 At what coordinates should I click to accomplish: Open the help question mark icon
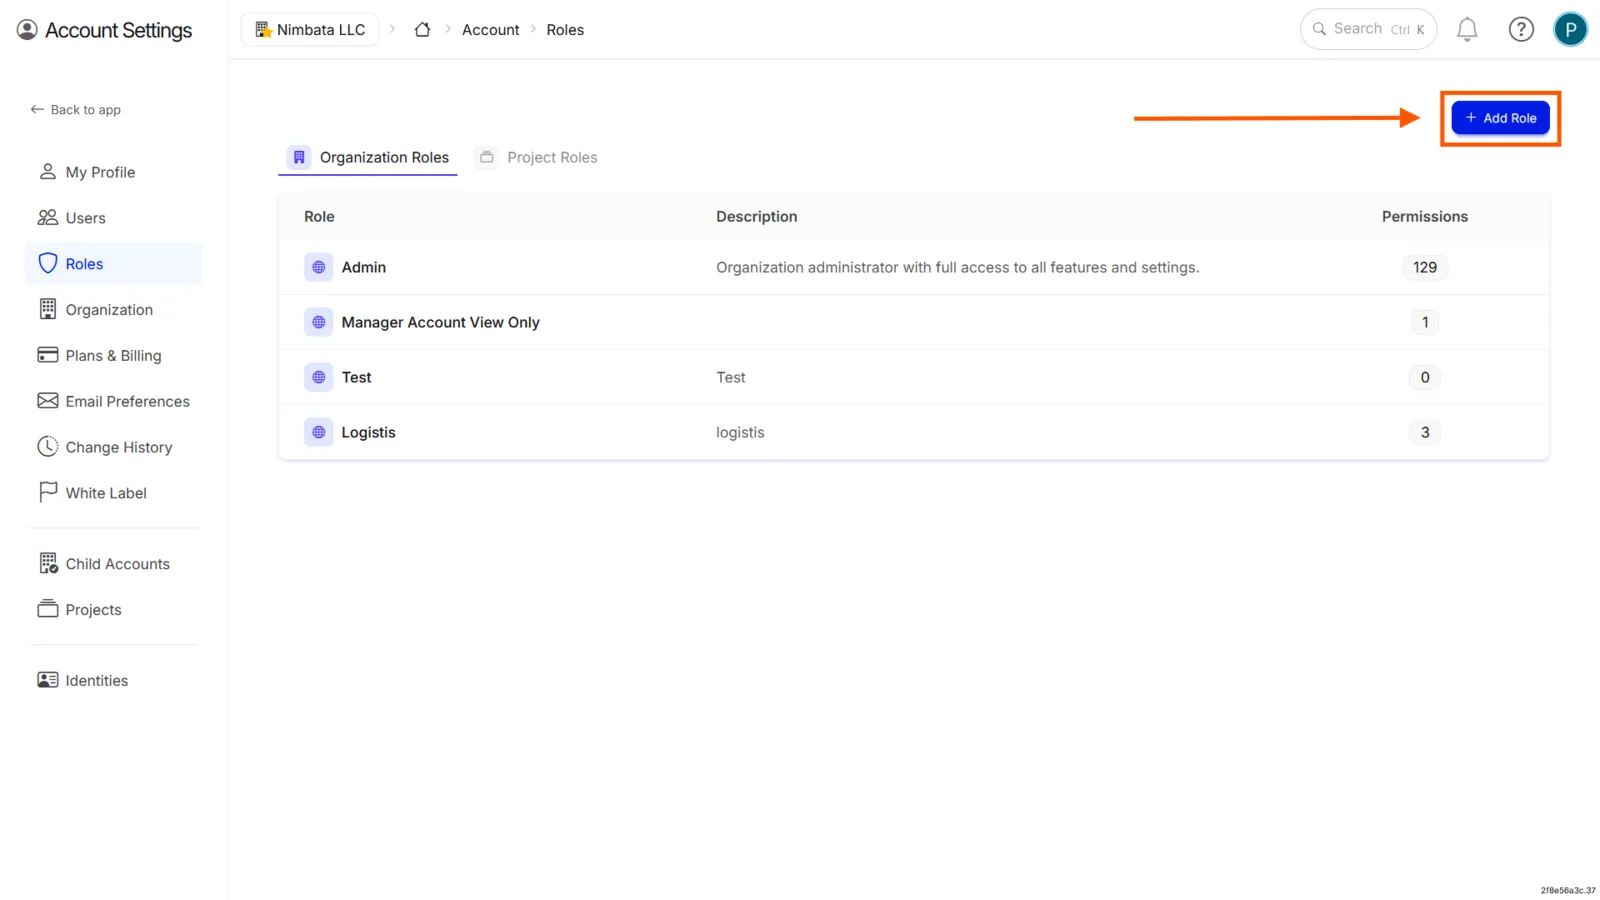point(1521,30)
